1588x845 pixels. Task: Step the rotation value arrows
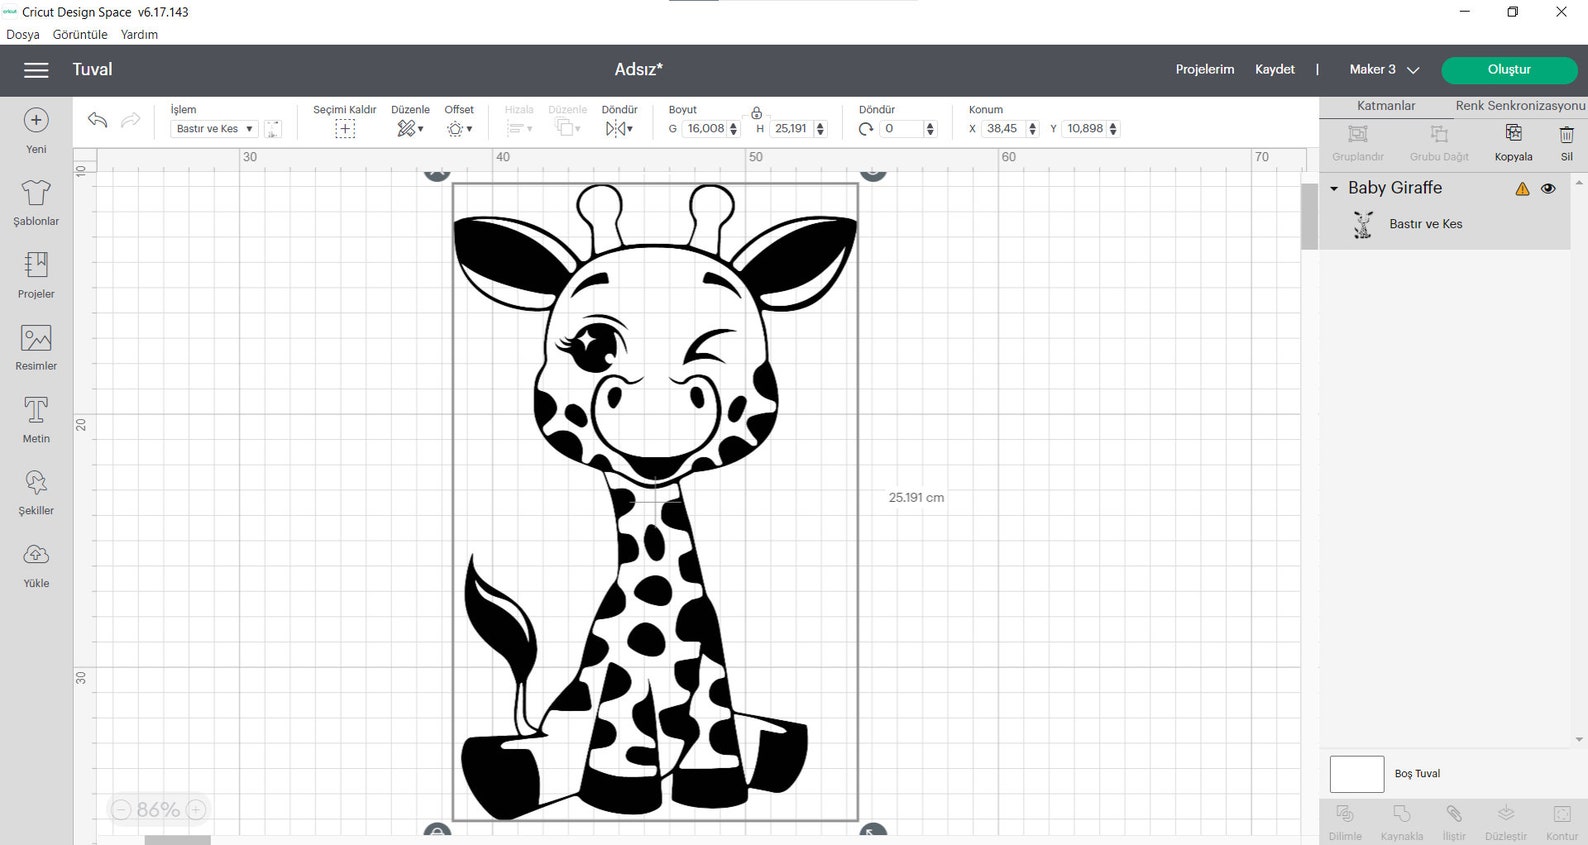pyautogui.click(x=931, y=129)
